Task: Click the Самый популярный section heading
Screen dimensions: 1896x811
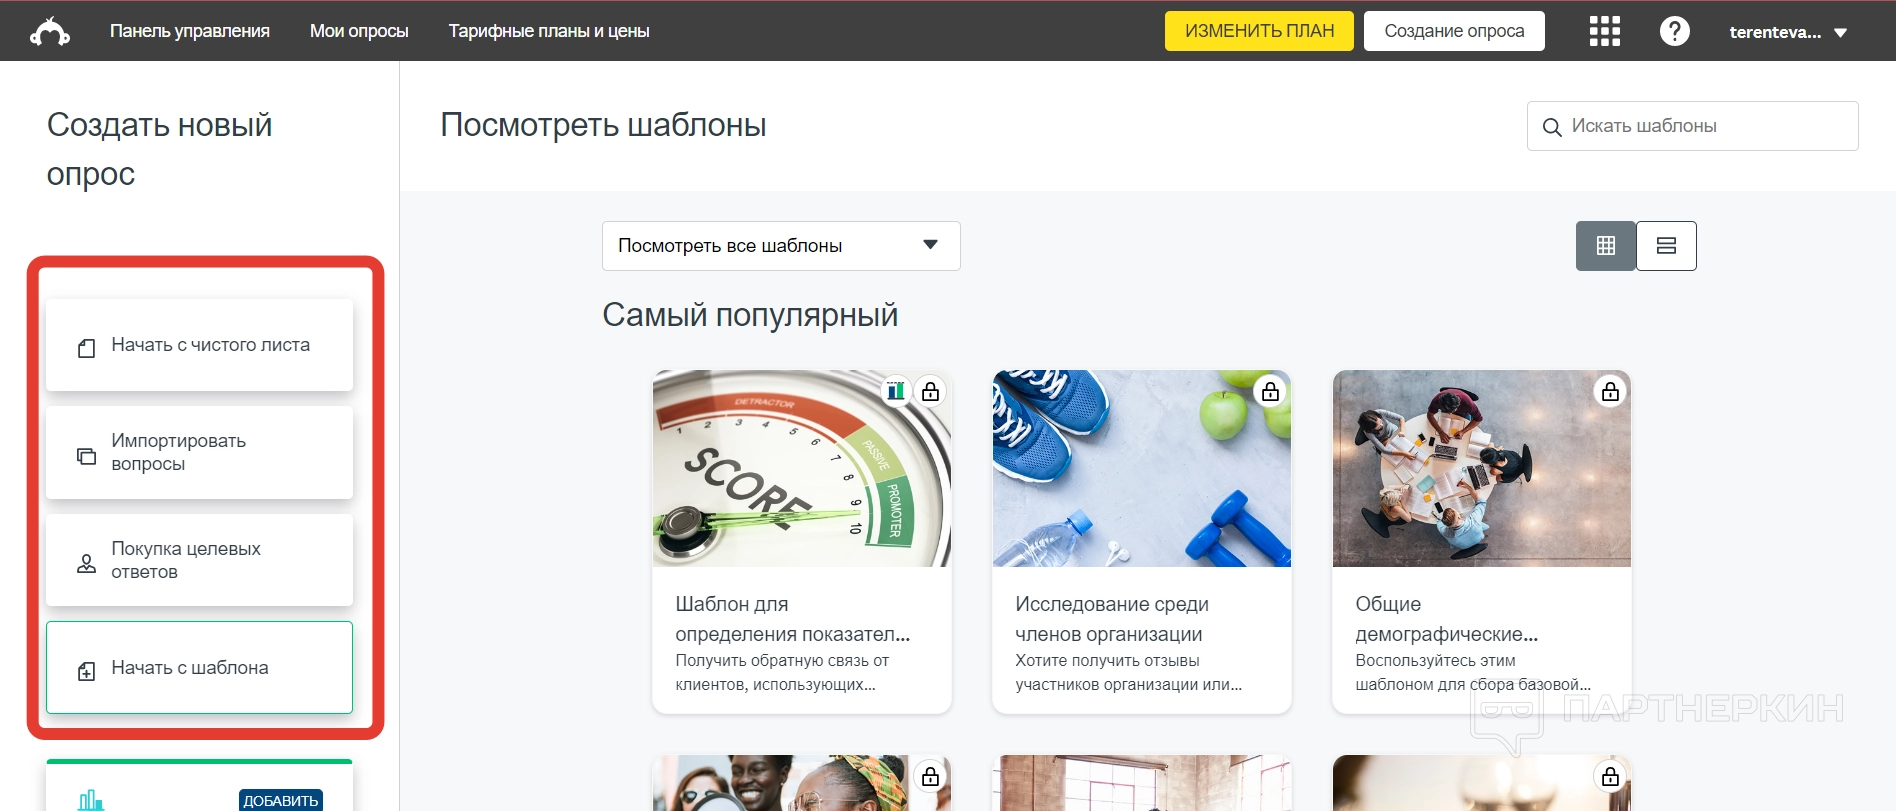Action: 750,315
